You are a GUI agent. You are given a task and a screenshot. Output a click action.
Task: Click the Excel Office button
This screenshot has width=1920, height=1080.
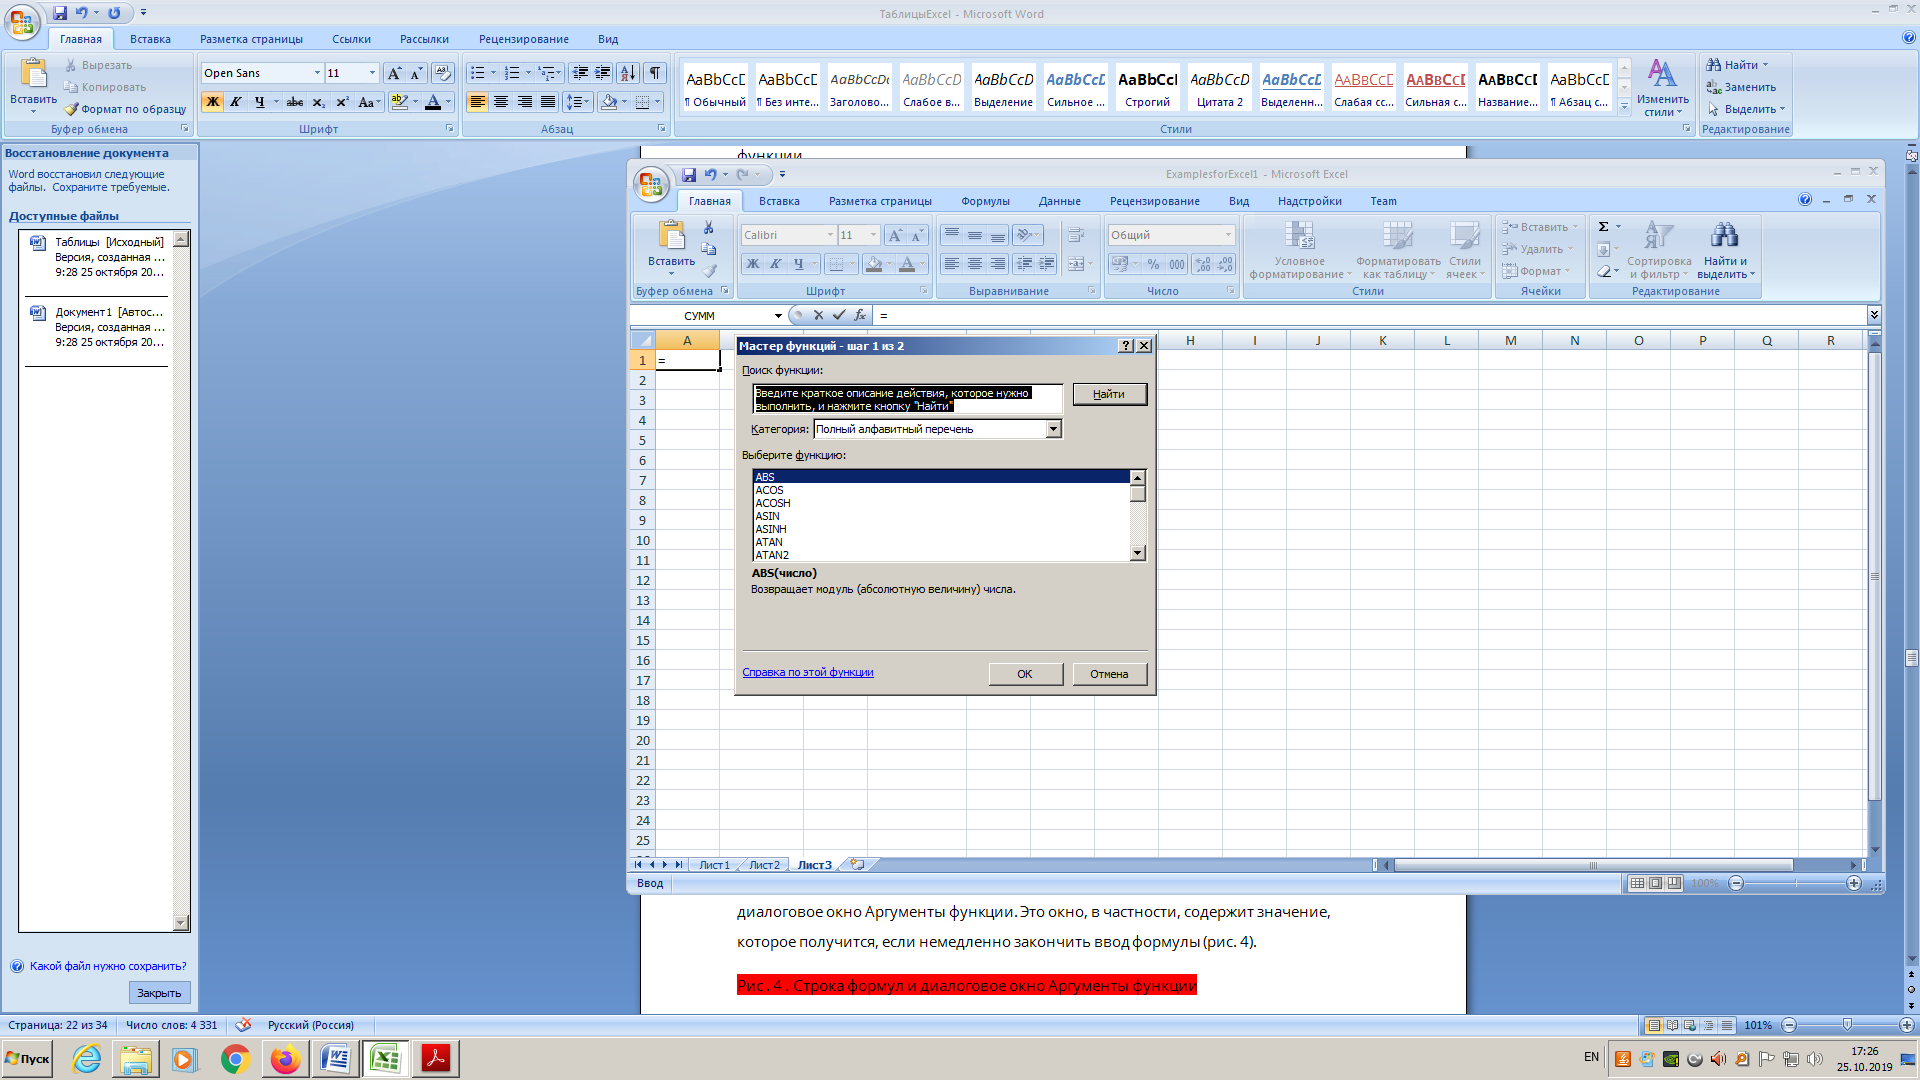(650, 183)
